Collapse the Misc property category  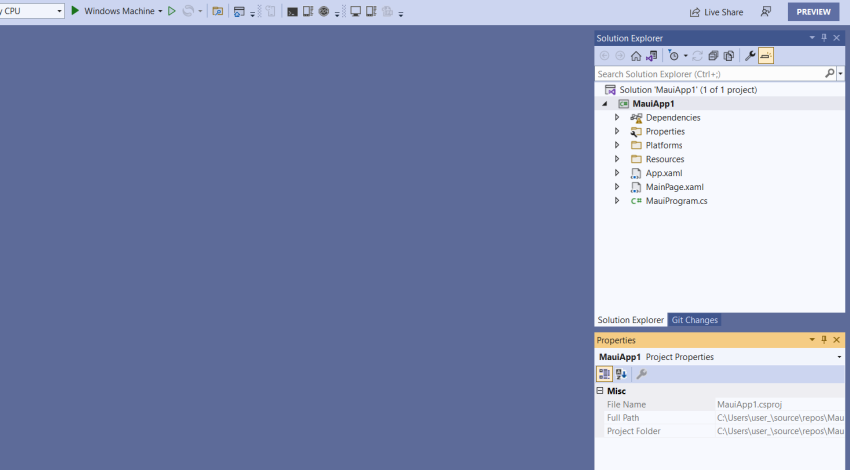click(600, 390)
